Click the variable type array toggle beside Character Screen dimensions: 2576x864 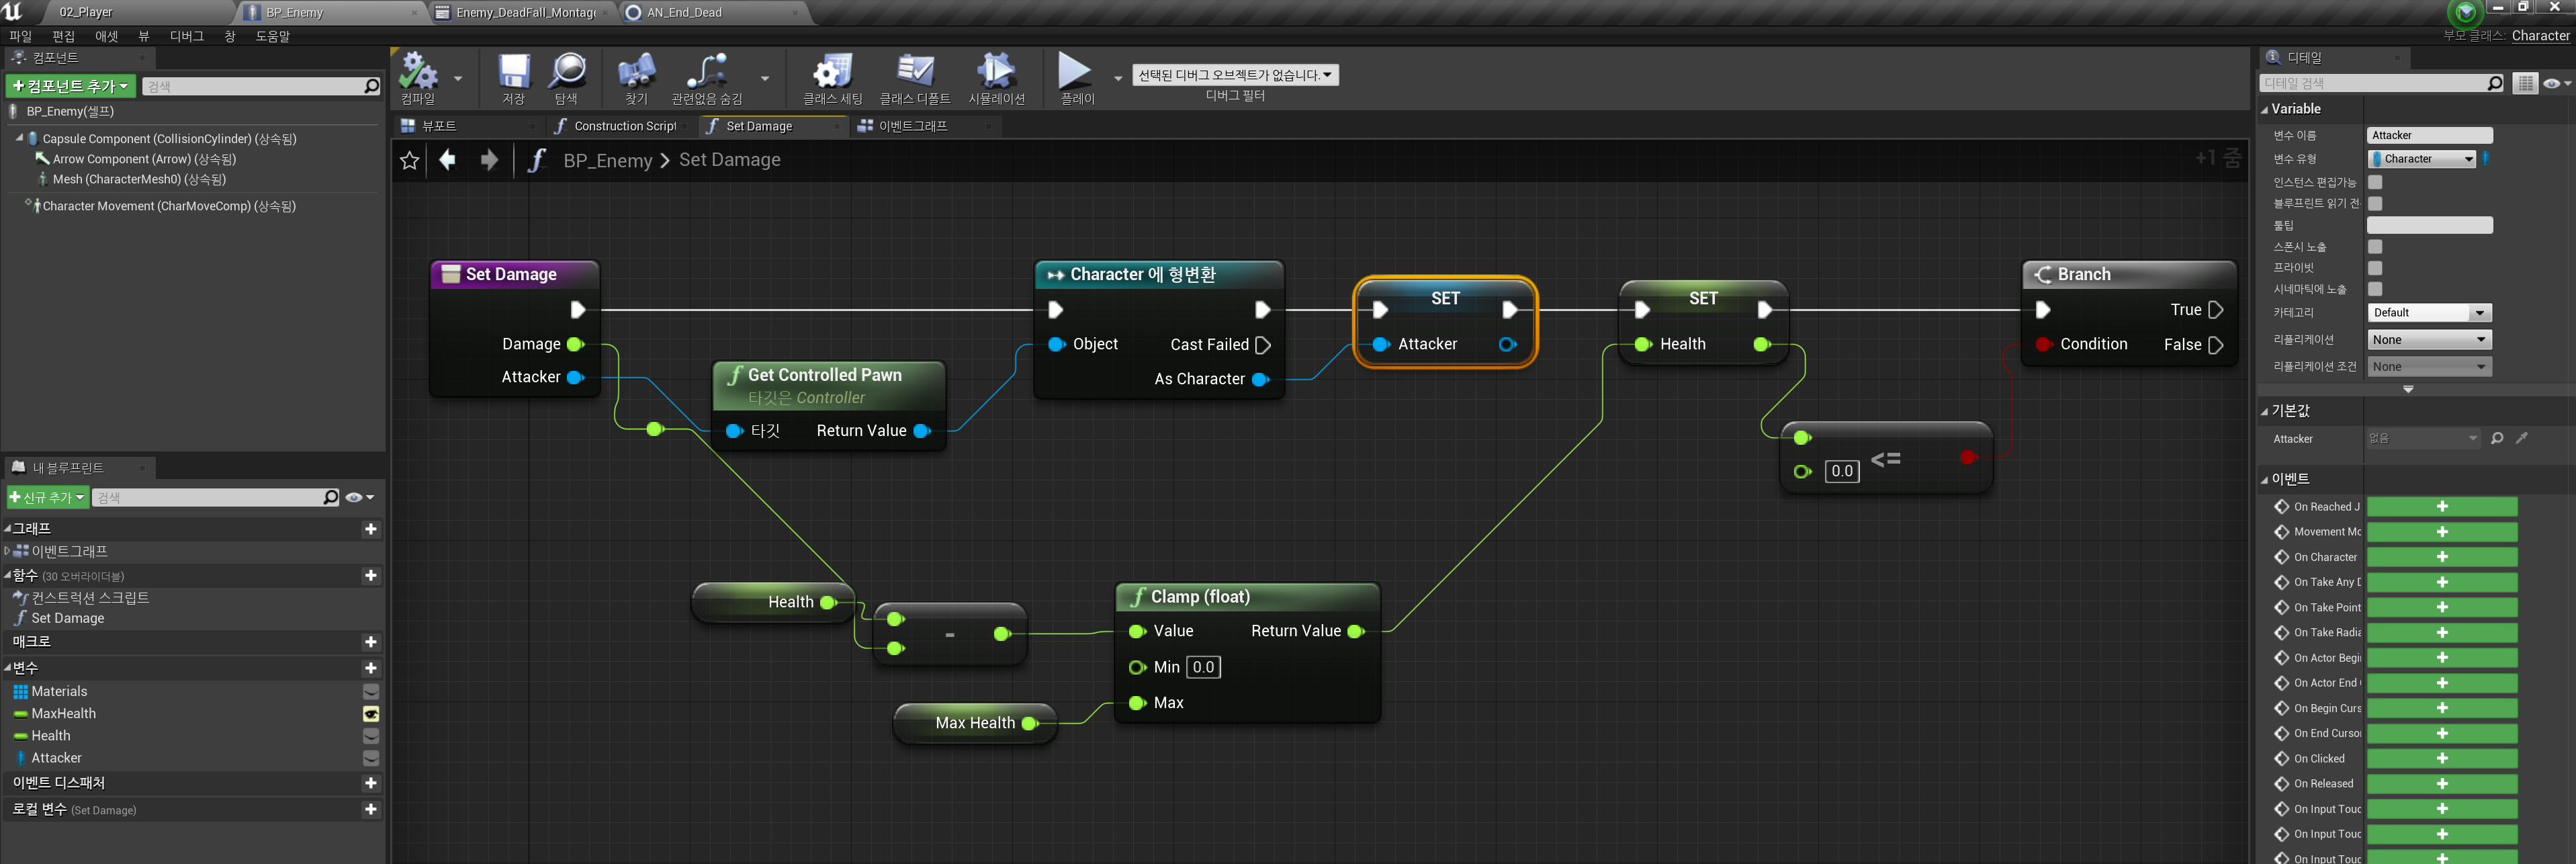point(2485,159)
